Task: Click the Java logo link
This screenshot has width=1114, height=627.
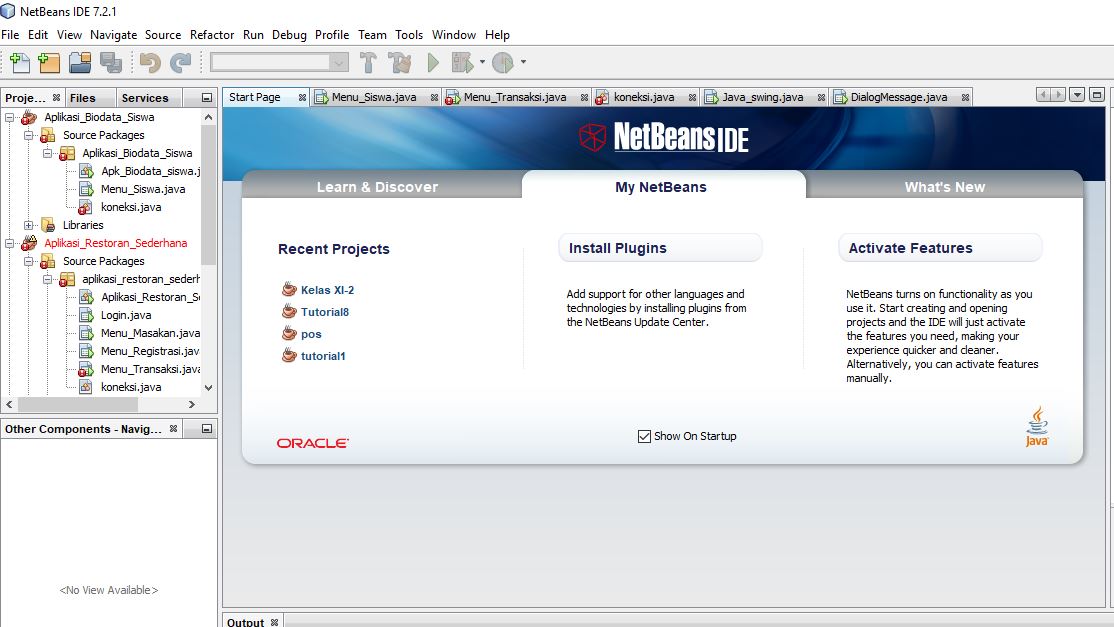Action: 1037,426
